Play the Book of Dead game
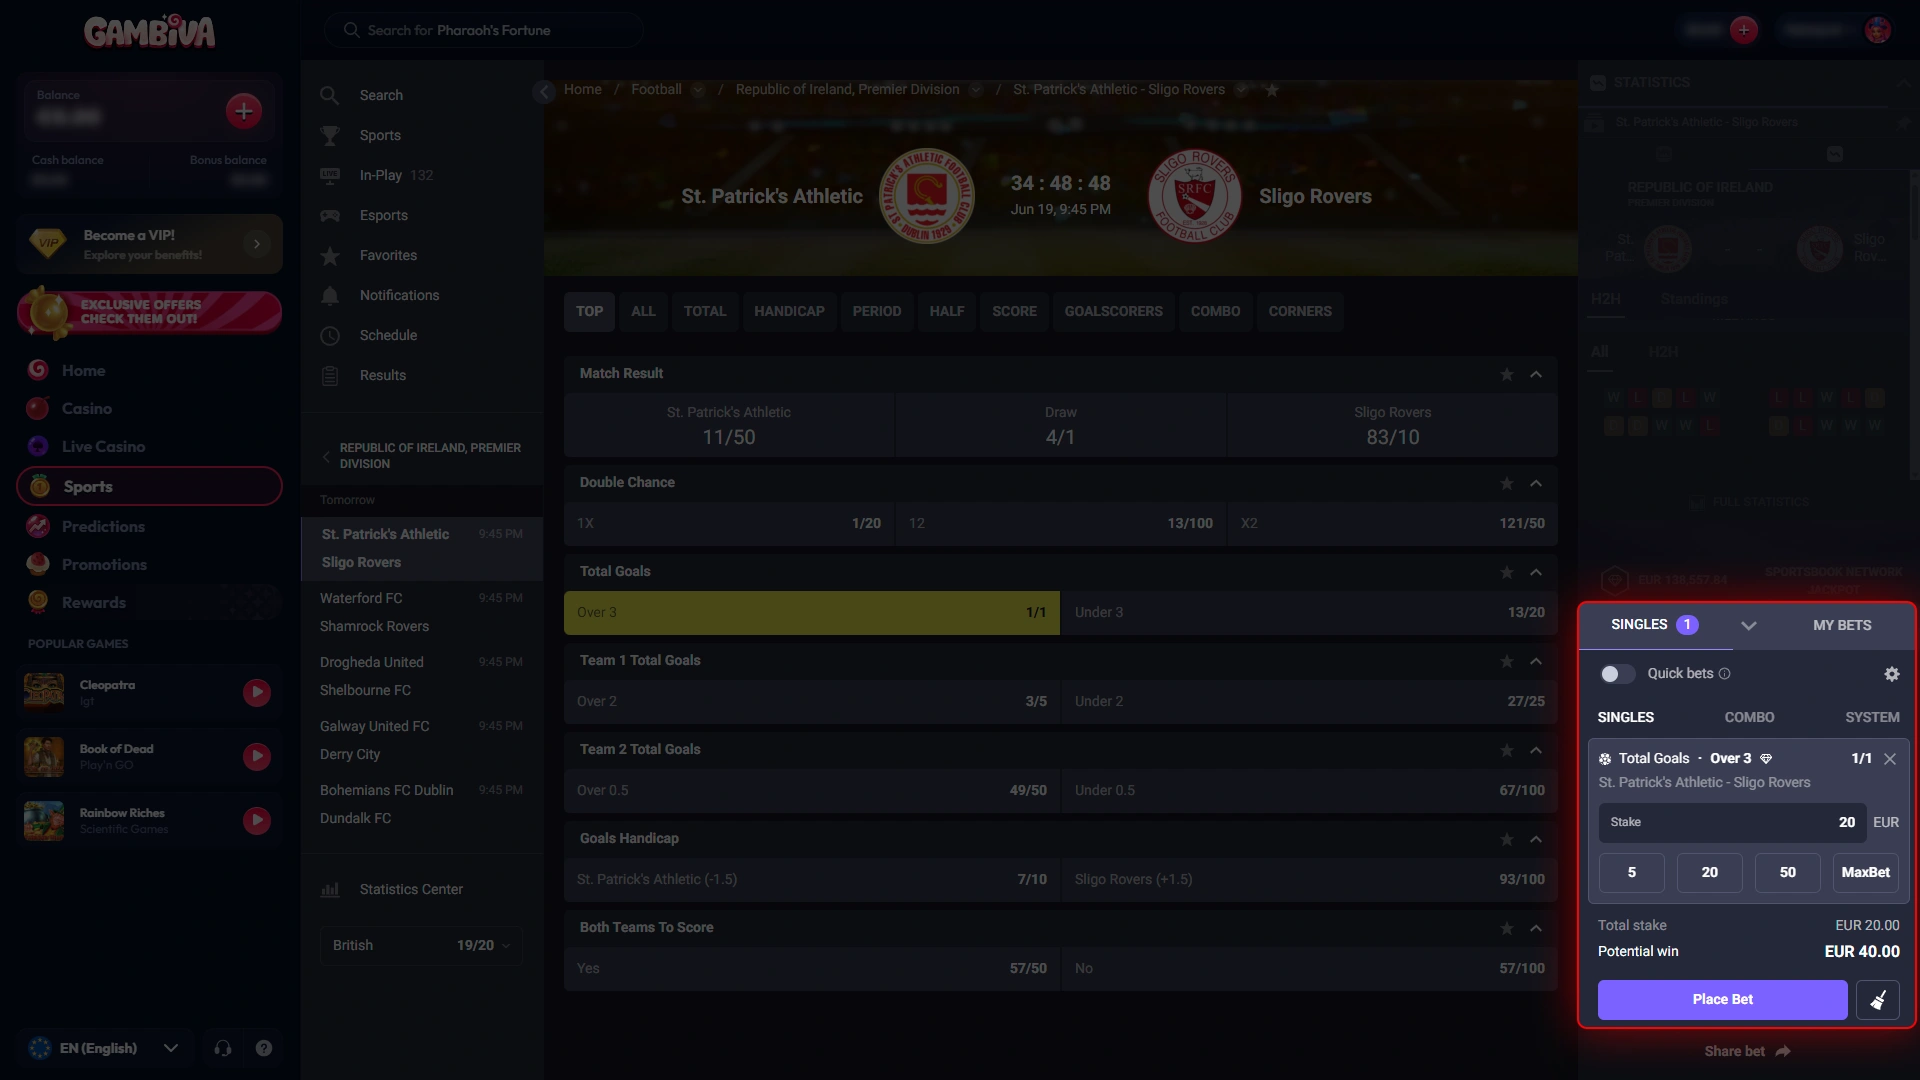Viewport: 1920px width, 1080px height. coord(257,756)
